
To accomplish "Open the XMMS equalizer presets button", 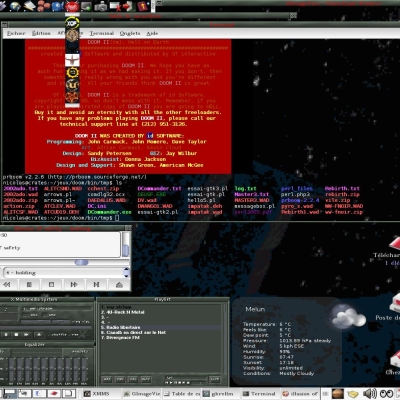I will 80,351.
